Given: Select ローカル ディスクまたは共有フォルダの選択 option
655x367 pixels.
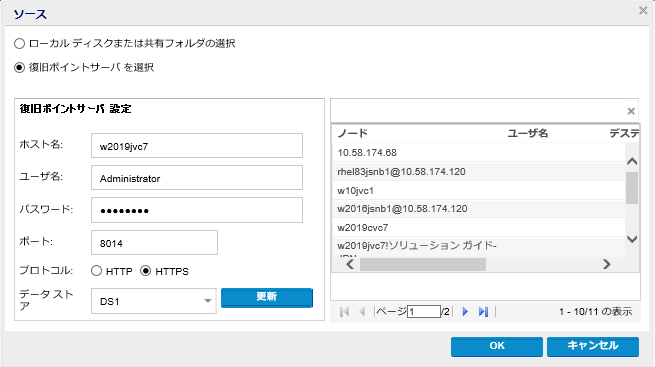Looking at the screenshot, I should point(20,43).
